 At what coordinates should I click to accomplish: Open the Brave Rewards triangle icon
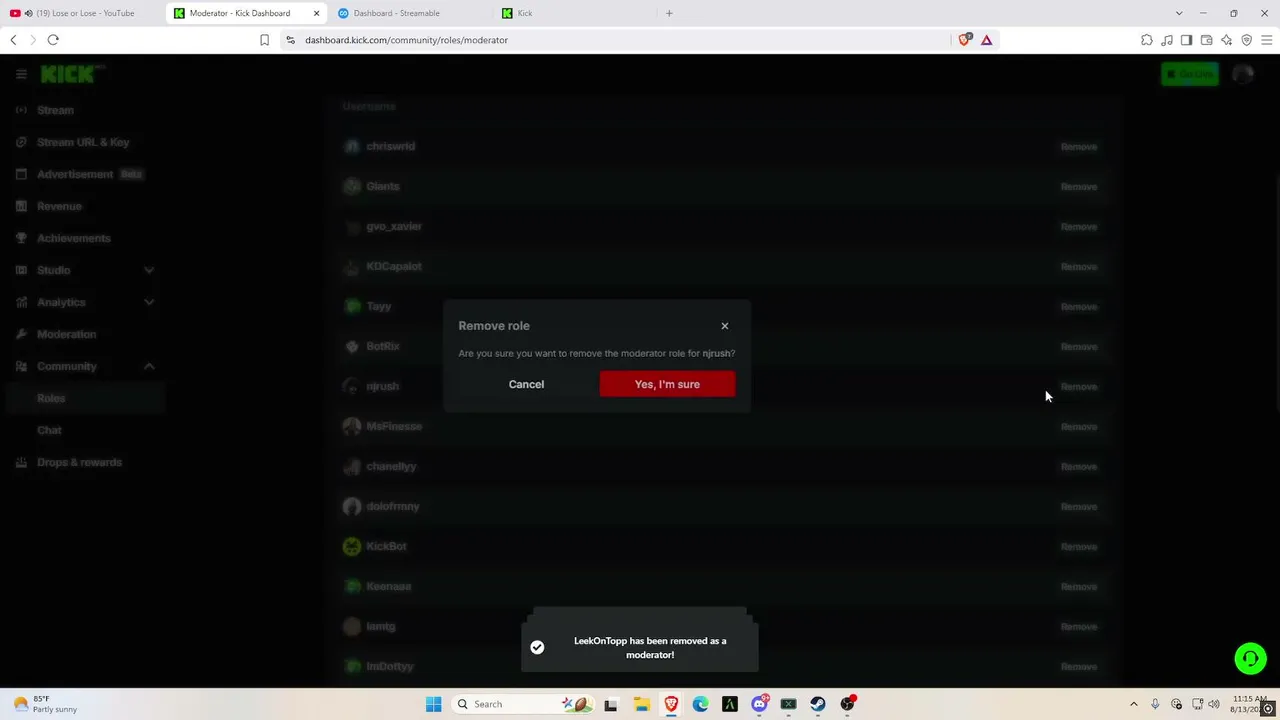click(986, 40)
